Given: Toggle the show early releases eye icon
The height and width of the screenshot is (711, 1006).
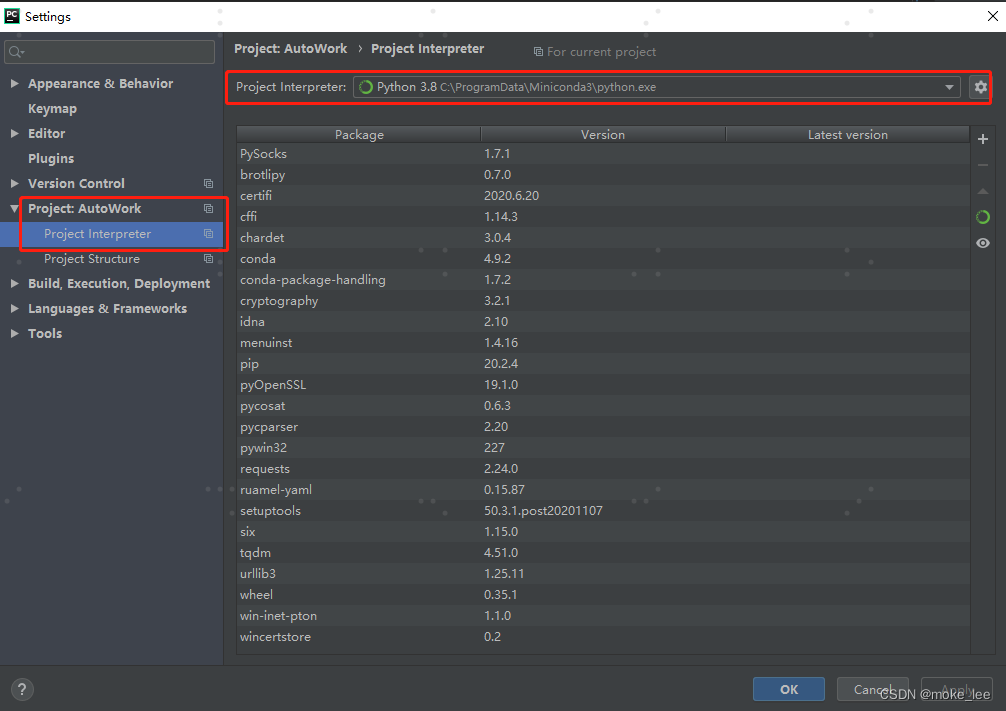Looking at the screenshot, I should 982,243.
